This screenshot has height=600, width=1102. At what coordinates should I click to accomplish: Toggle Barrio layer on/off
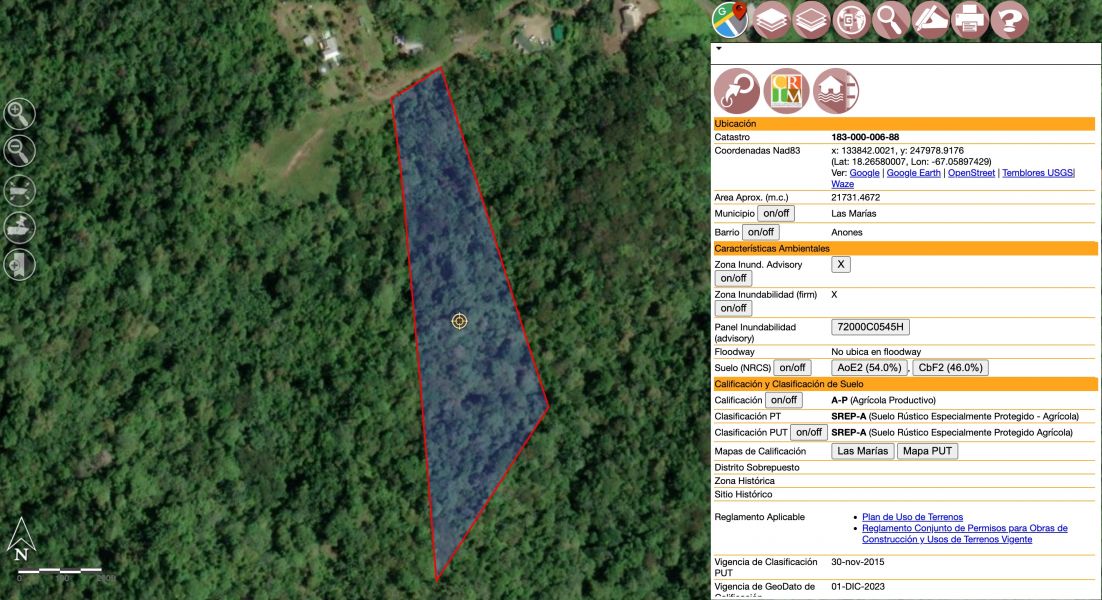(761, 232)
